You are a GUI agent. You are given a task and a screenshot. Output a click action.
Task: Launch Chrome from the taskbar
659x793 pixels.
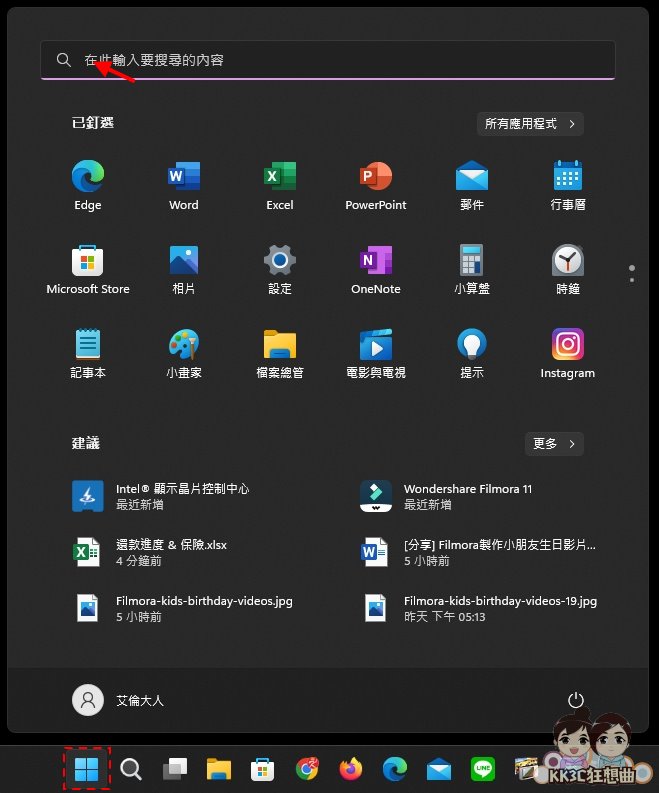(x=307, y=769)
